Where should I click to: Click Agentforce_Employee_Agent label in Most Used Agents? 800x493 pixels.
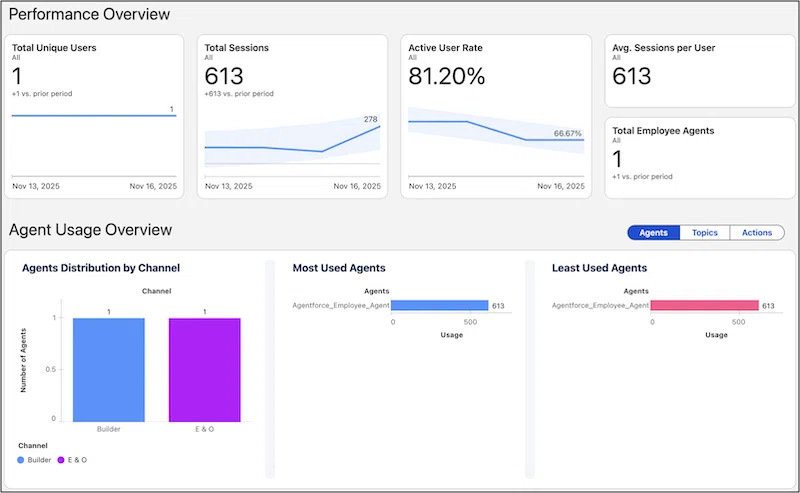(341, 305)
